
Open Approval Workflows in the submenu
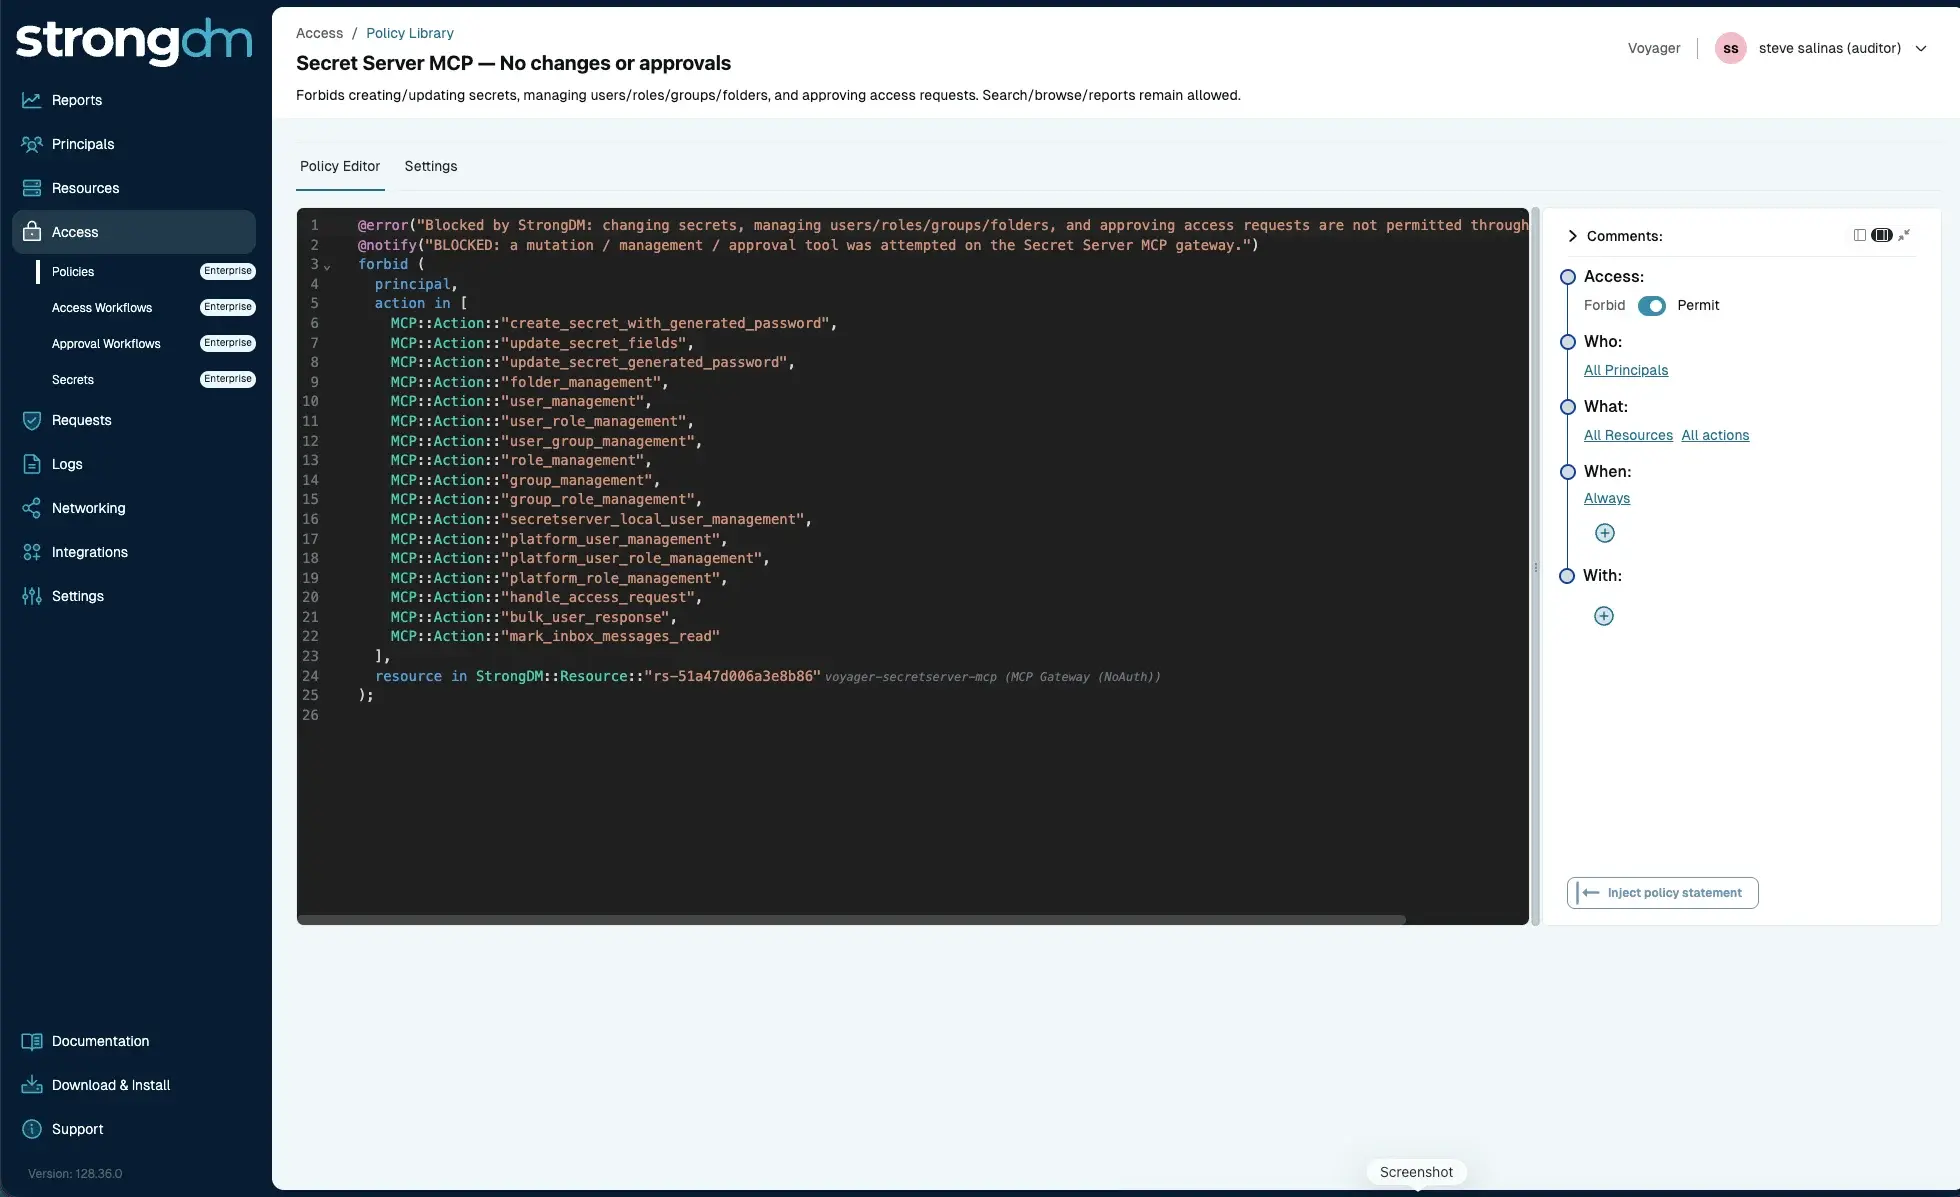point(106,344)
